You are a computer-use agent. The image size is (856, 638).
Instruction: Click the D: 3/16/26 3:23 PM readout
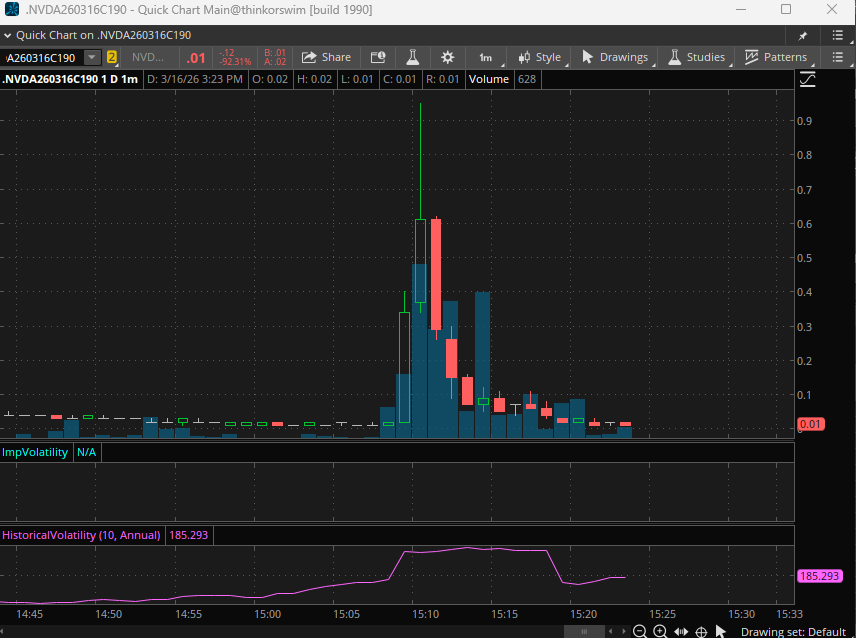click(x=195, y=79)
